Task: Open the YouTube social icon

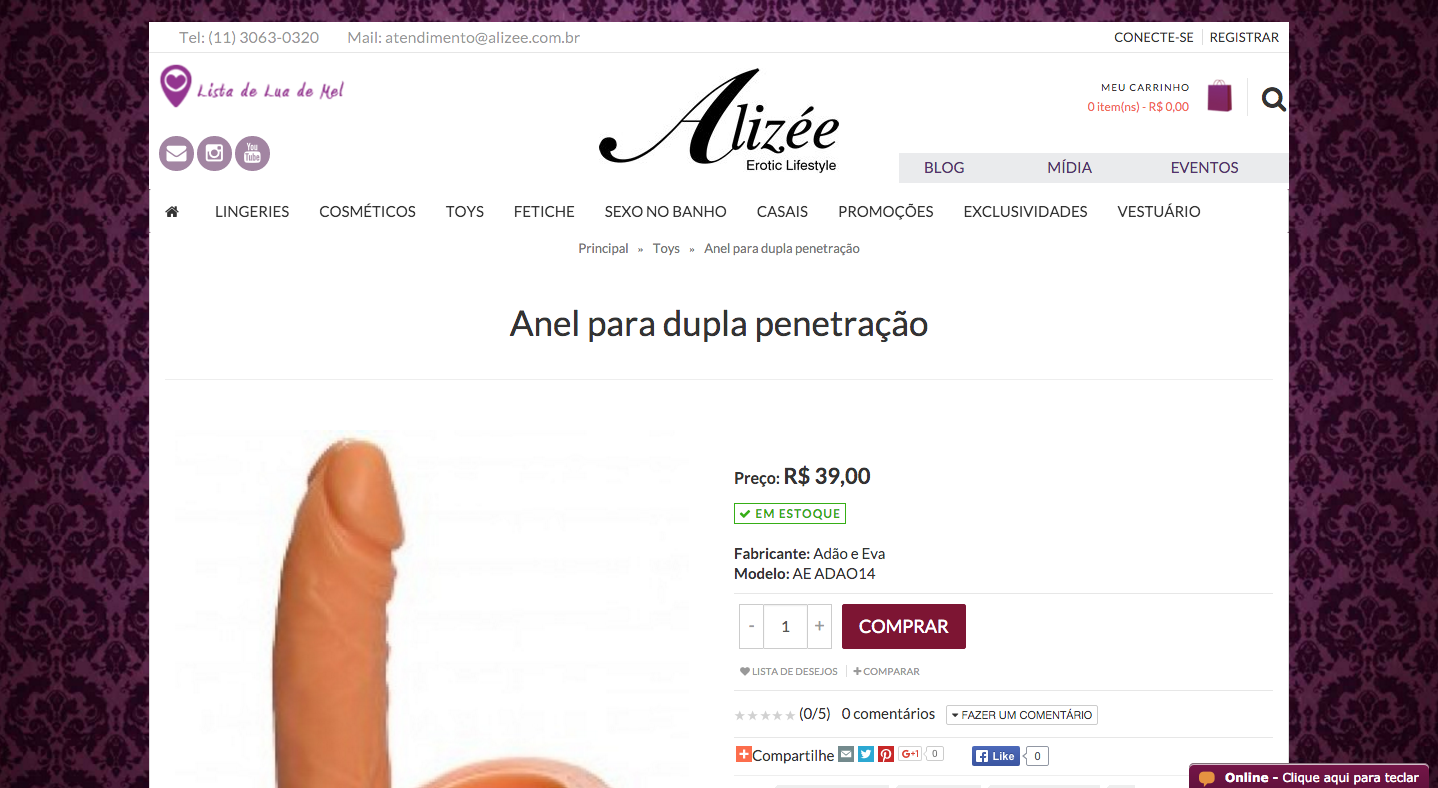Action: coord(252,154)
